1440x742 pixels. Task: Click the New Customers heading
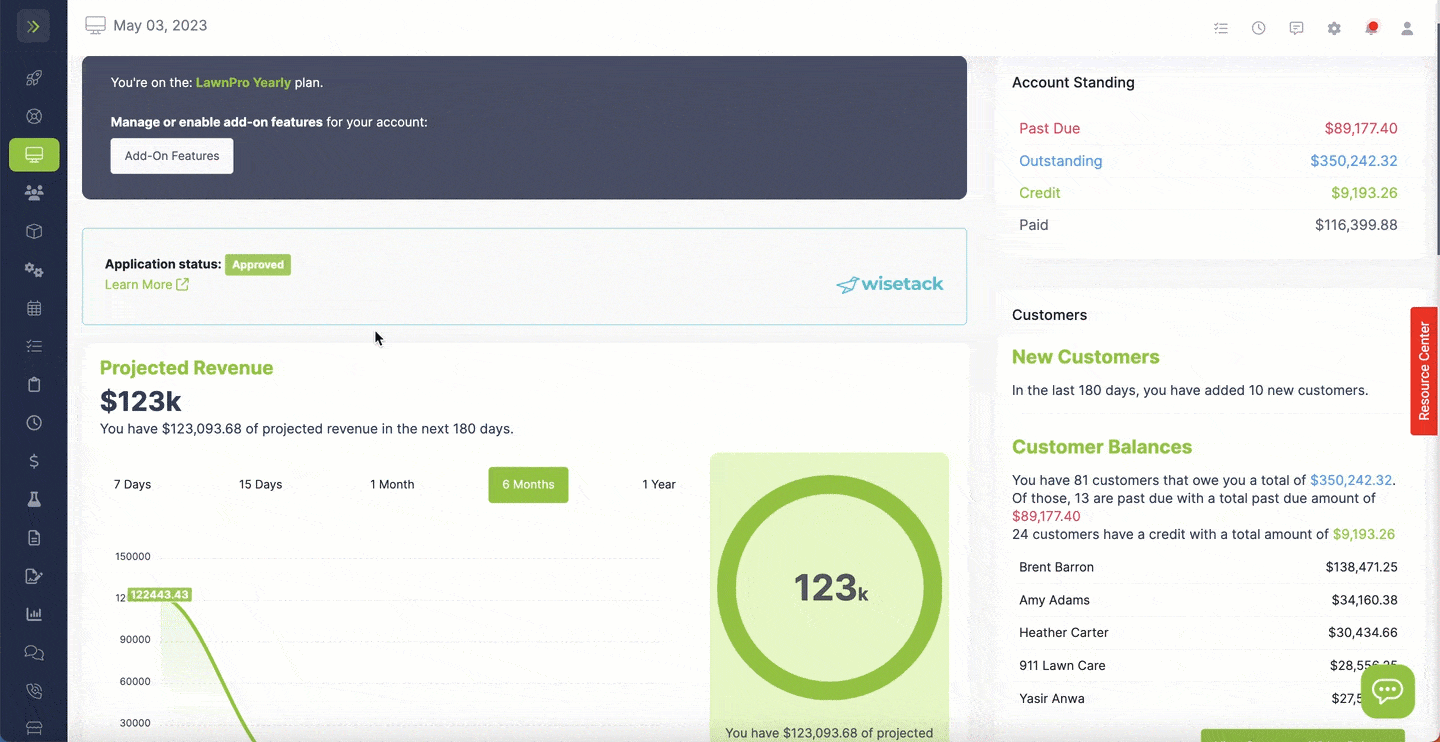[1086, 357]
